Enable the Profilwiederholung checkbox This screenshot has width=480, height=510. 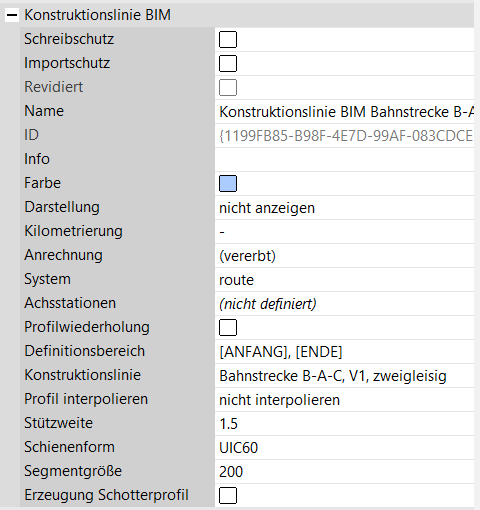click(x=228, y=328)
